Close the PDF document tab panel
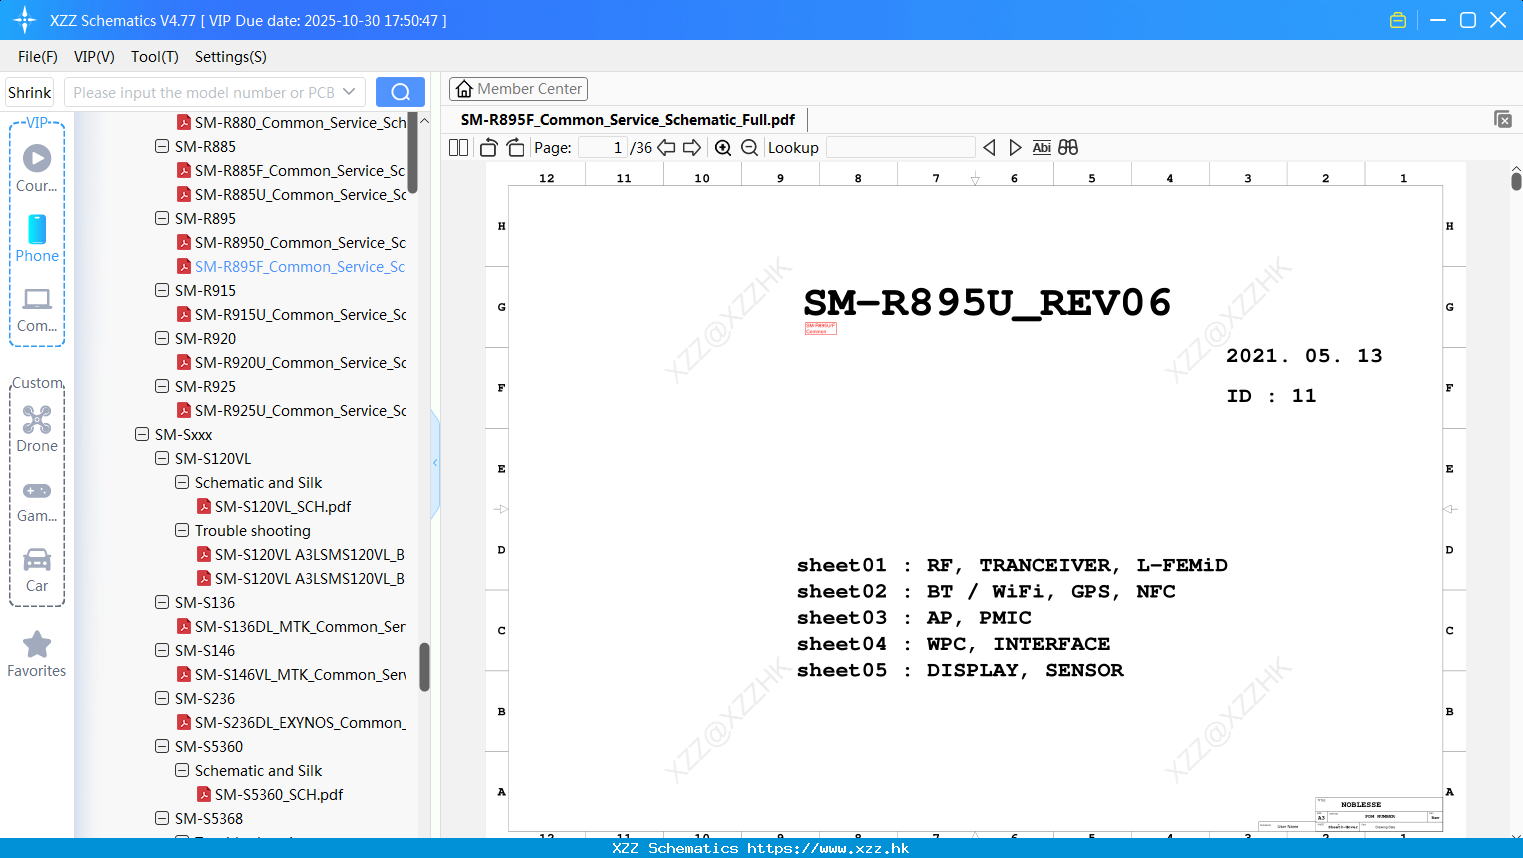Screen dimensions: 1523x858 (1503, 119)
